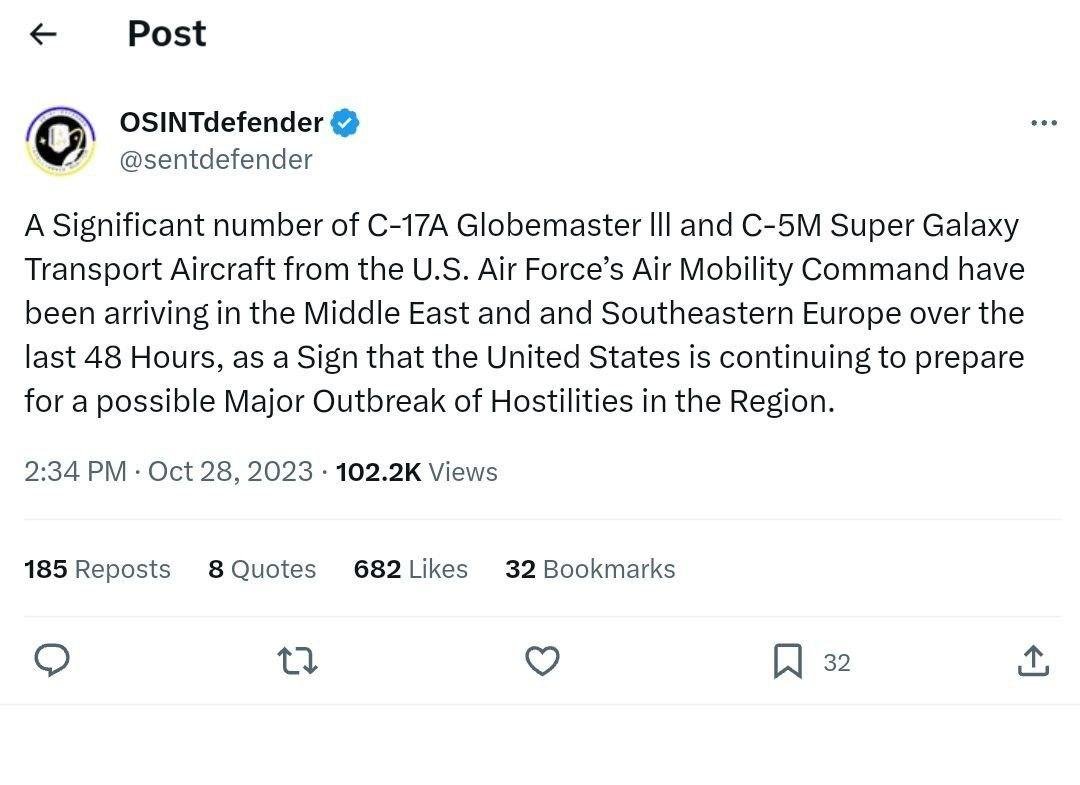Tap the repost arrows icon
This screenshot has width=1080, height=785.
[297, 661]
